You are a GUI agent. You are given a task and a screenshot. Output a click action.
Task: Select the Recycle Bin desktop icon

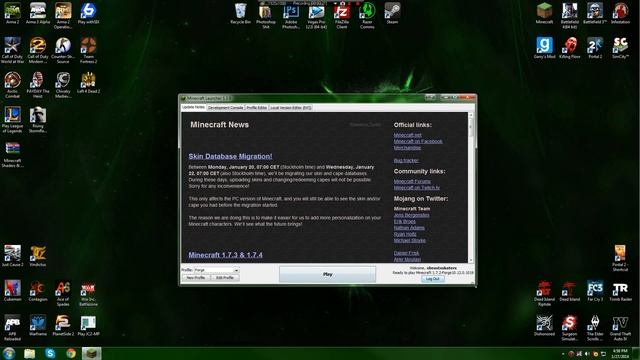click(240, 13)
